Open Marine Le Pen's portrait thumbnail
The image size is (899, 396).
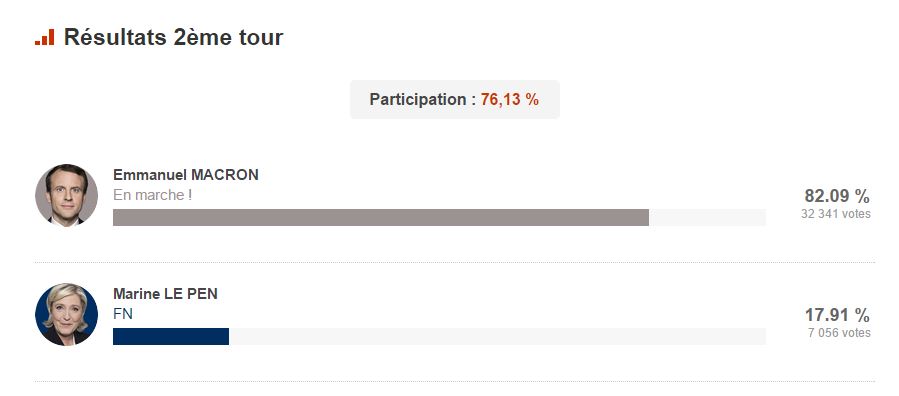point(67,314)
